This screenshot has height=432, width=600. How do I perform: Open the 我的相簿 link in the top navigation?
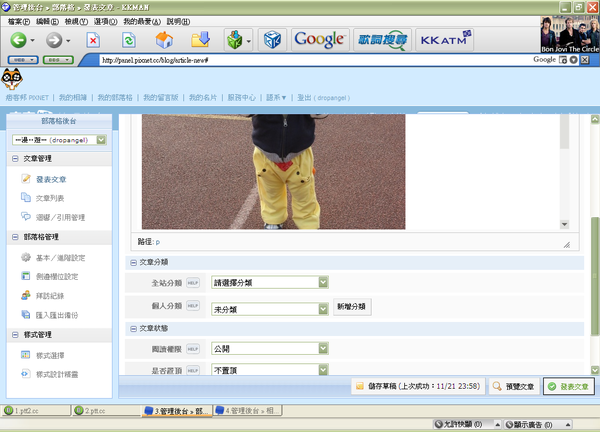pos(73,98)
